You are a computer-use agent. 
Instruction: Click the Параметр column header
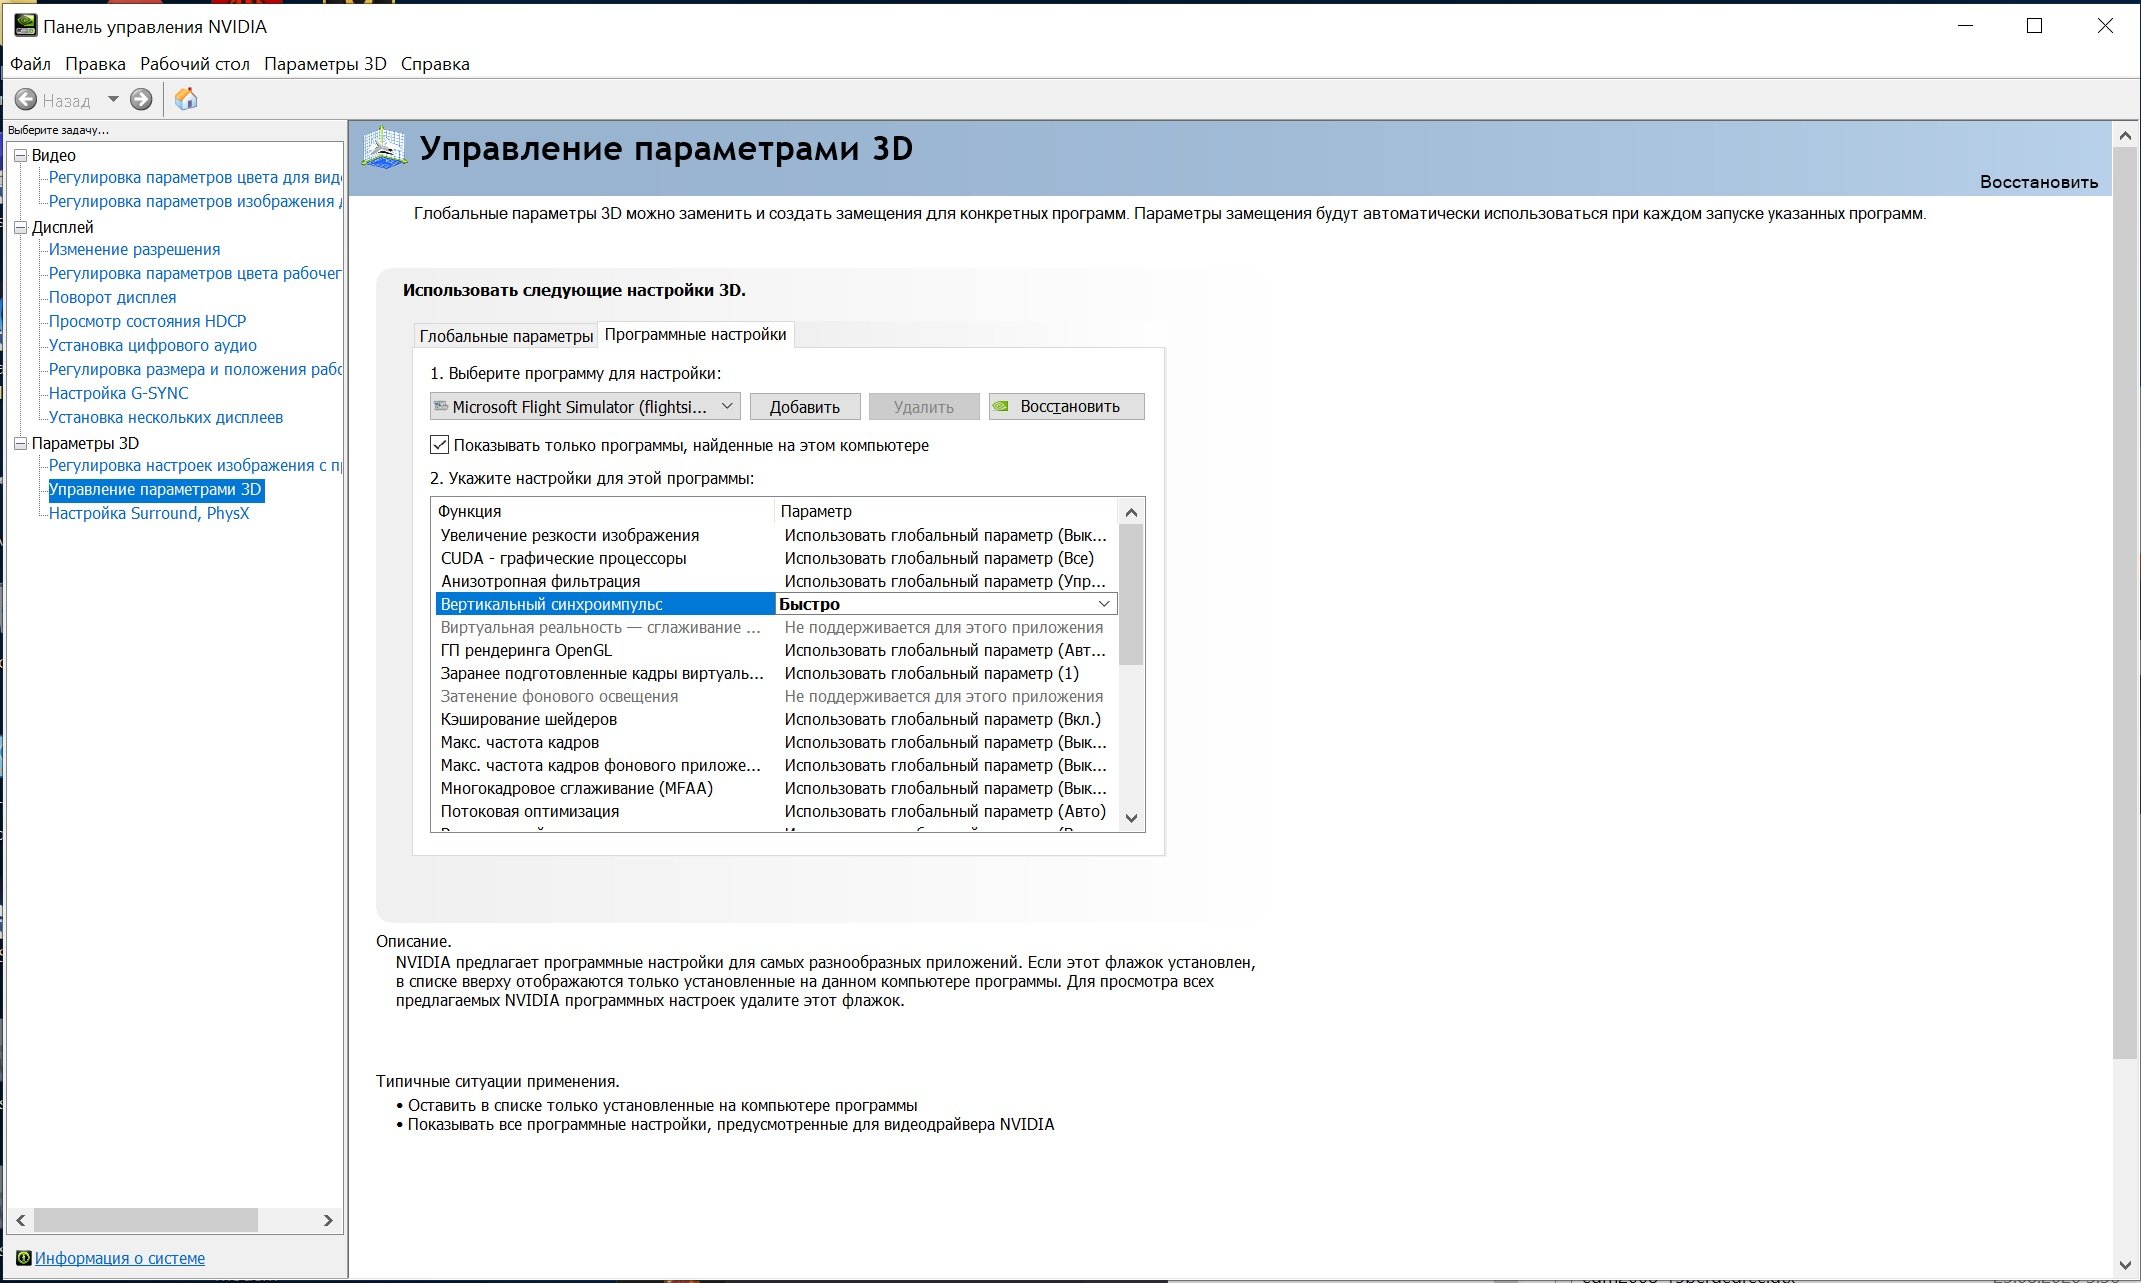point(946,511)
